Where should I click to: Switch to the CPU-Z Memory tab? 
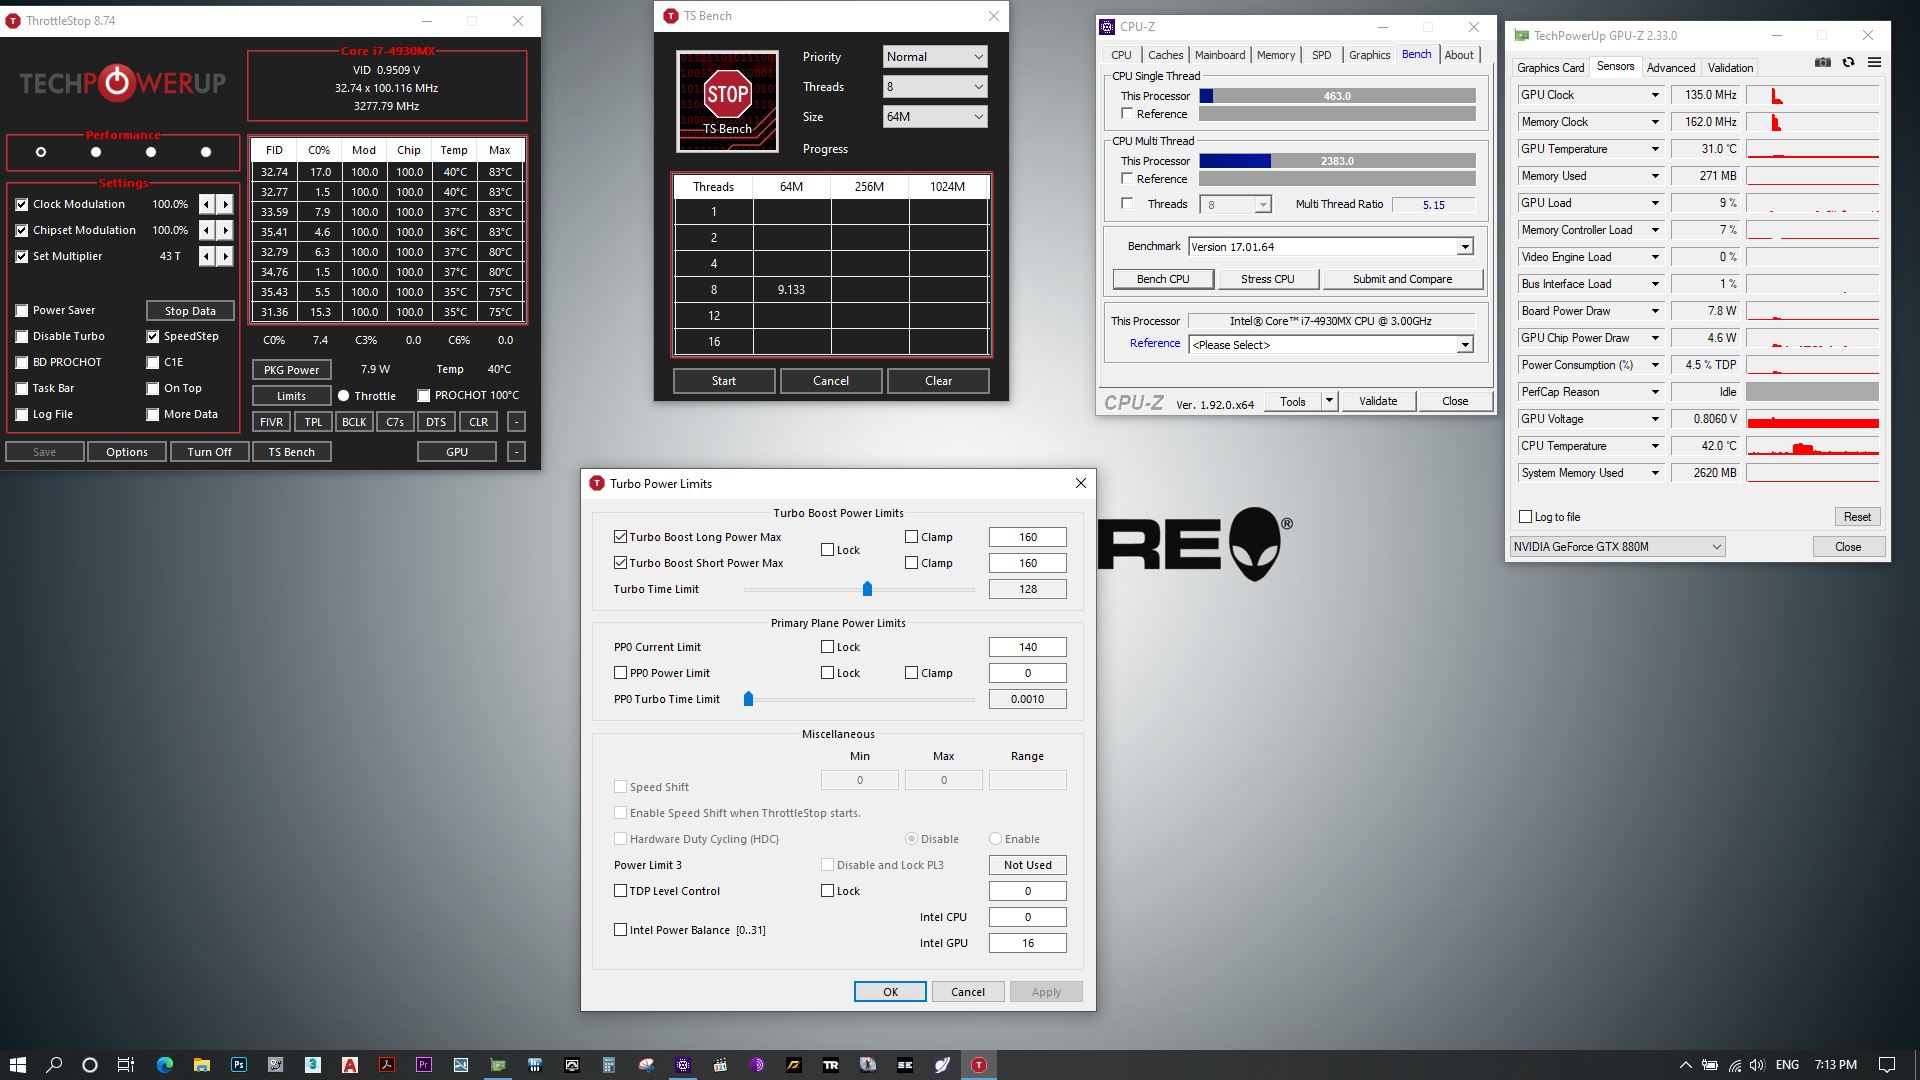pos(1276,55)
